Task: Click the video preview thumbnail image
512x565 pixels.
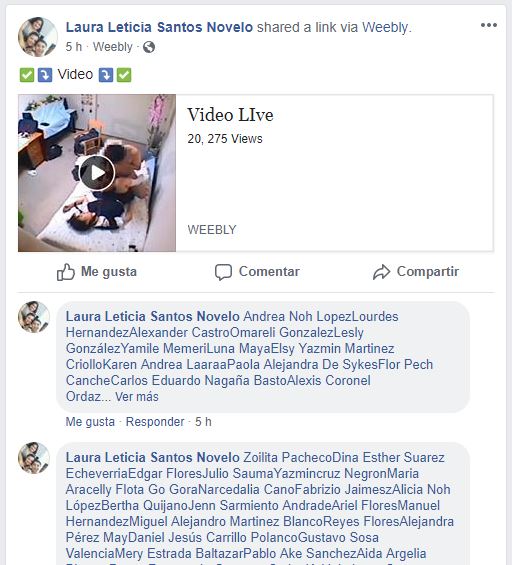Action: point(97,173)
